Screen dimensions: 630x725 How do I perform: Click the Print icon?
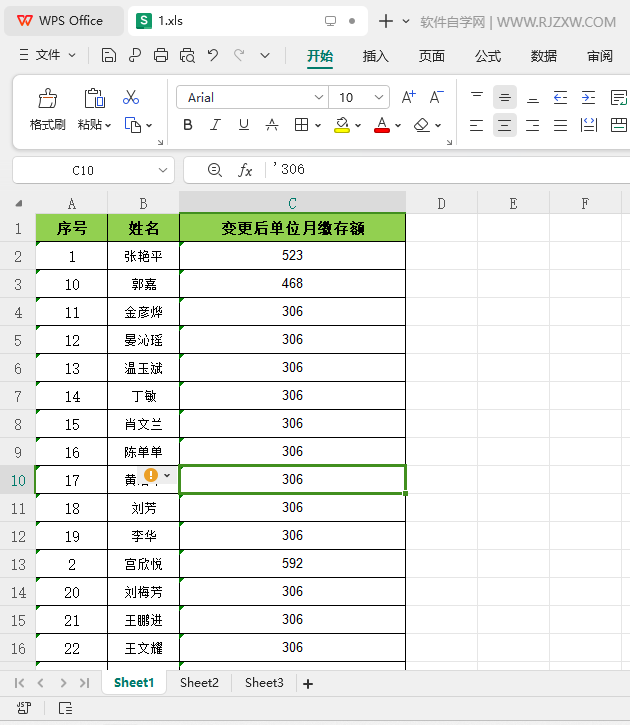[161, 55]
